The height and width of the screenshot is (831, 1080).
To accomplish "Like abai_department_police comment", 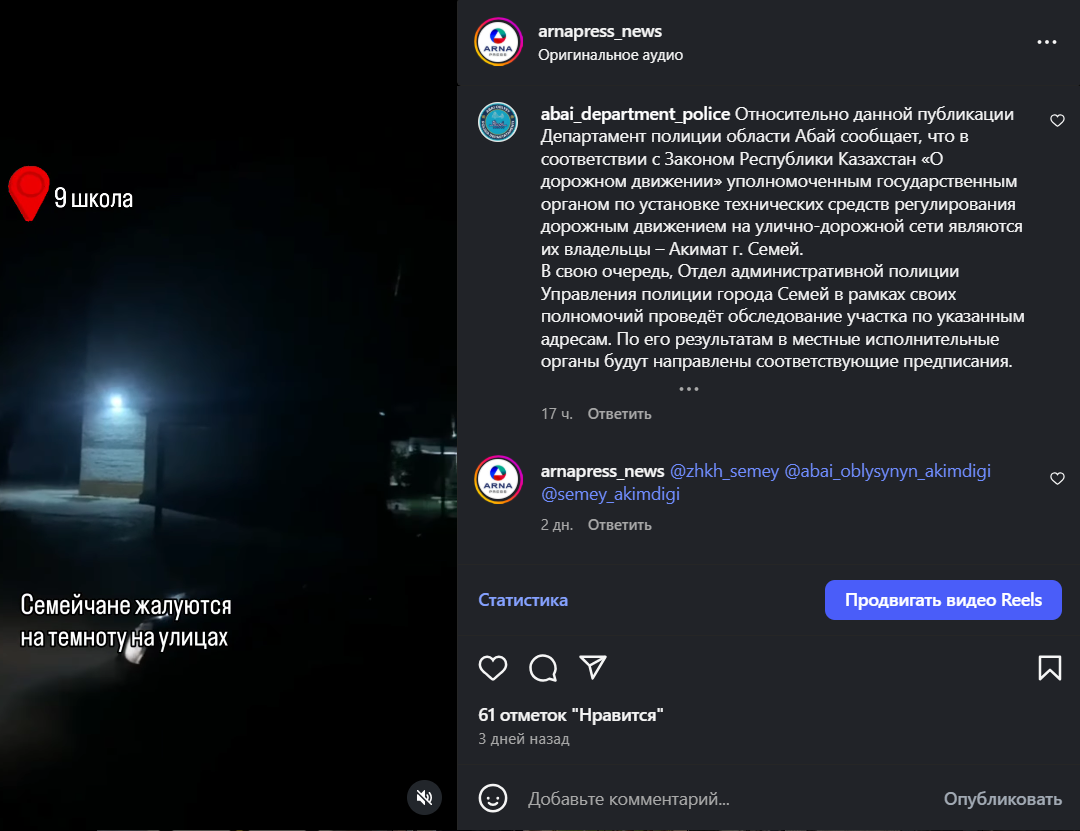I will click(x=1057, y=121).
